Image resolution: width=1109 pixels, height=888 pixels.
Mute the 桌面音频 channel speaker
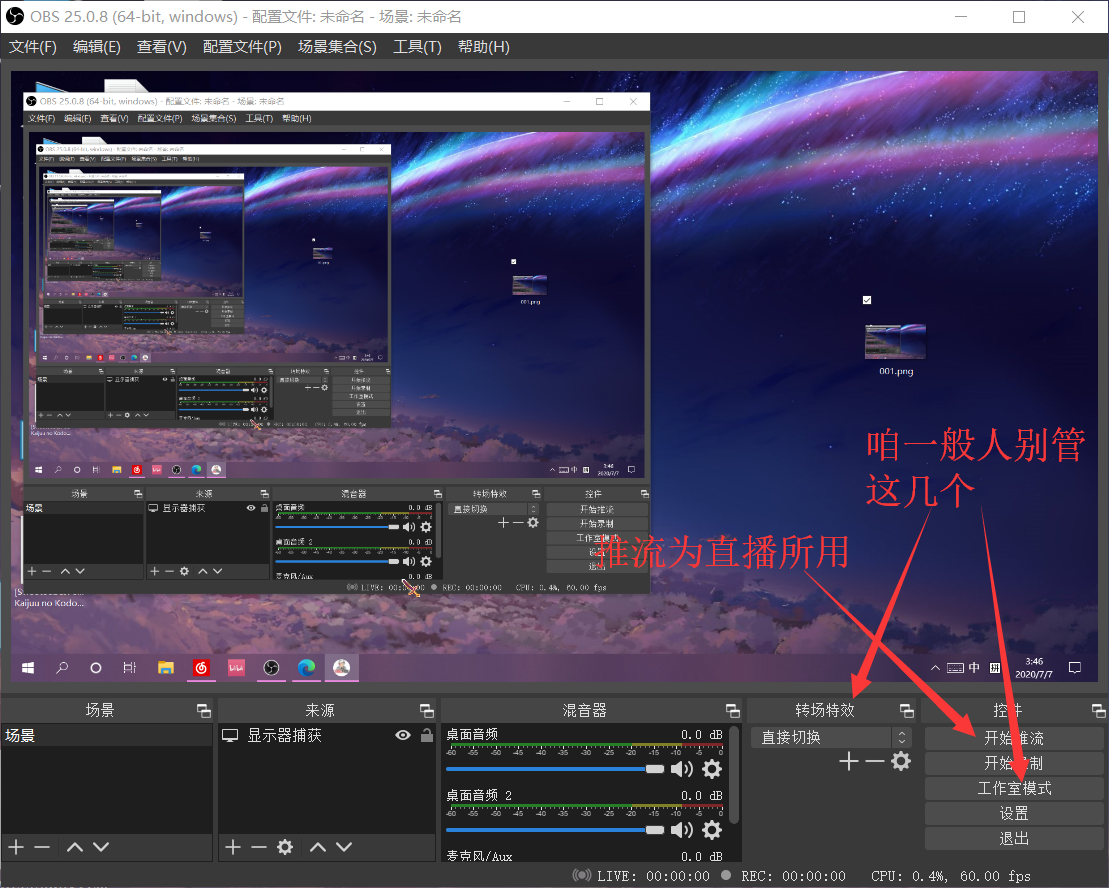tap(682, 769)
